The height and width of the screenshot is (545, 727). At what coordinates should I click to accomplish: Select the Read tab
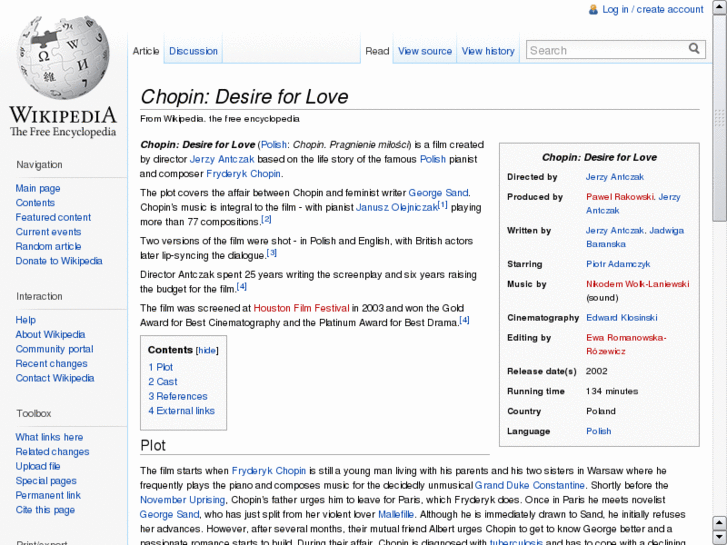point(377,51)
